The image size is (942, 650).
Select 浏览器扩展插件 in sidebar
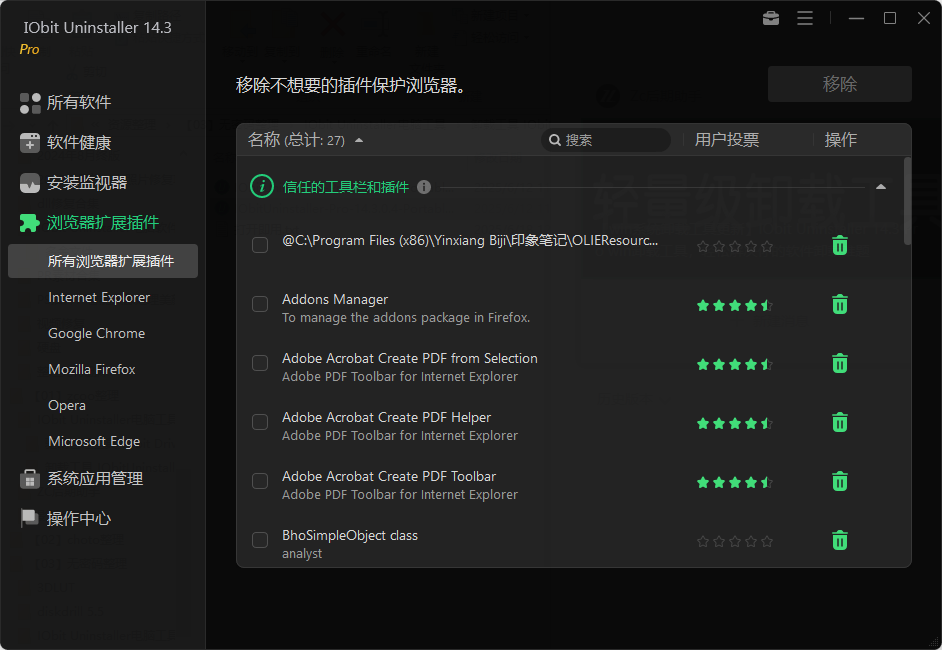click(103, 223)
